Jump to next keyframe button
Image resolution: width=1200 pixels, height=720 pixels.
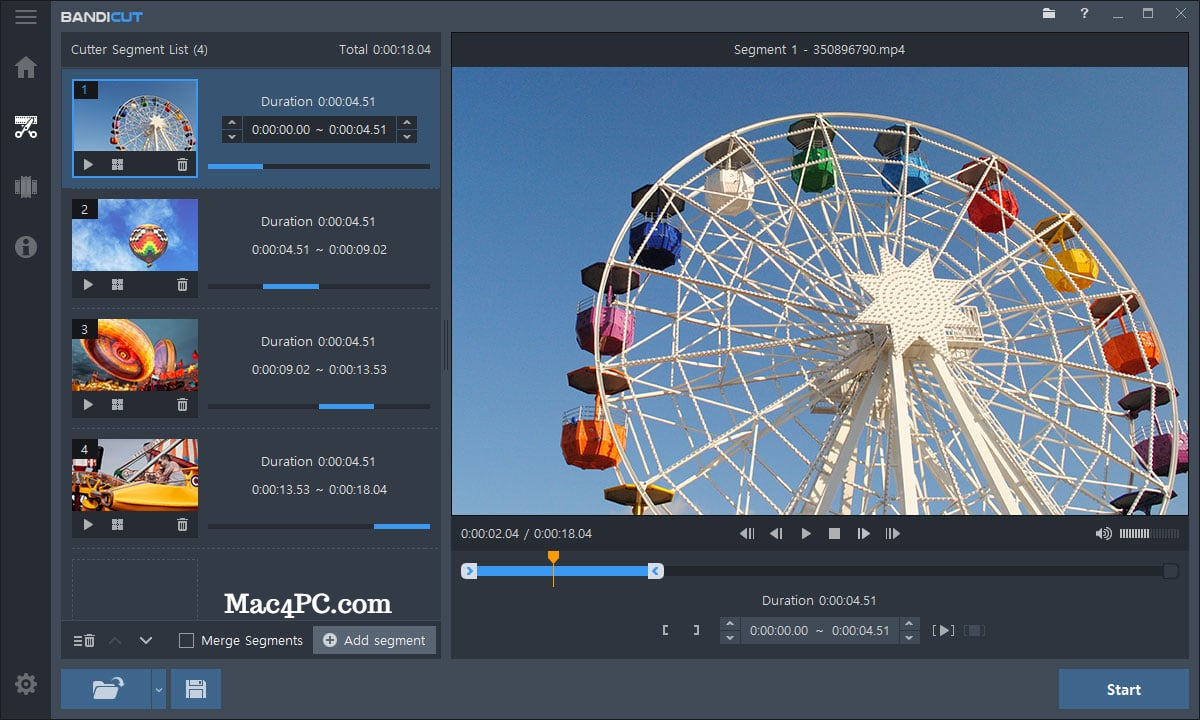[x=892, y=534]
